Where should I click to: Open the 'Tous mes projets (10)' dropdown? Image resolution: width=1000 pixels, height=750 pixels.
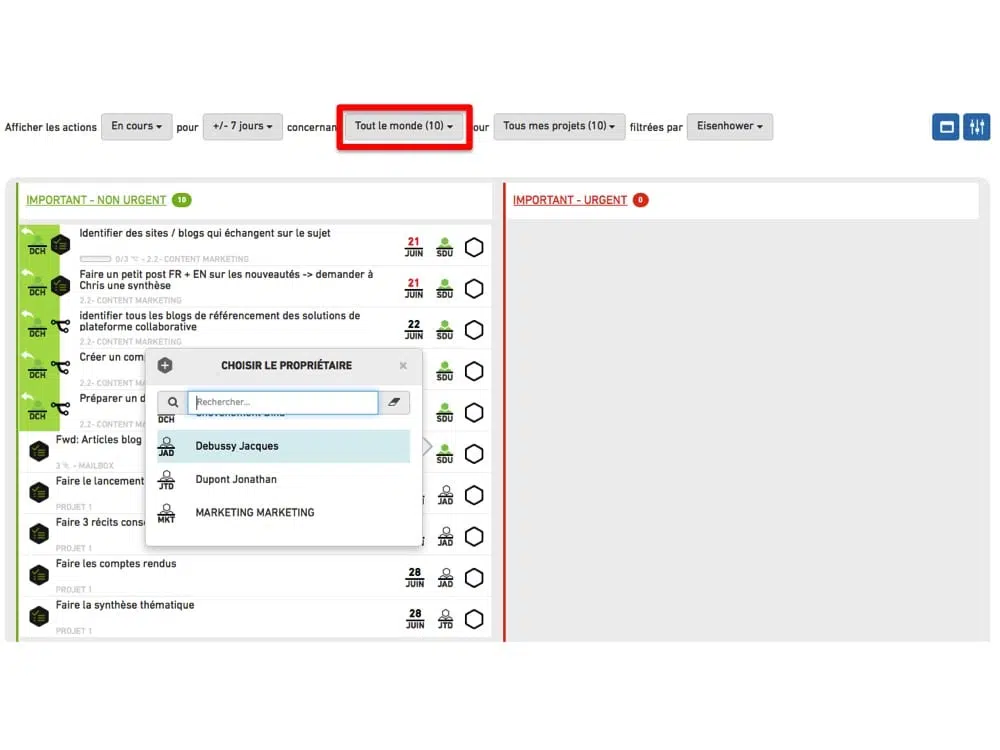[x=559, y=126]
